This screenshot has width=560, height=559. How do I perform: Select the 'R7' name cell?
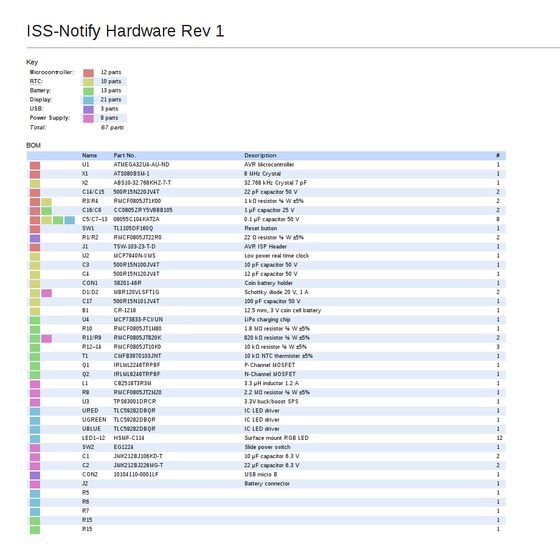point(85,511)
